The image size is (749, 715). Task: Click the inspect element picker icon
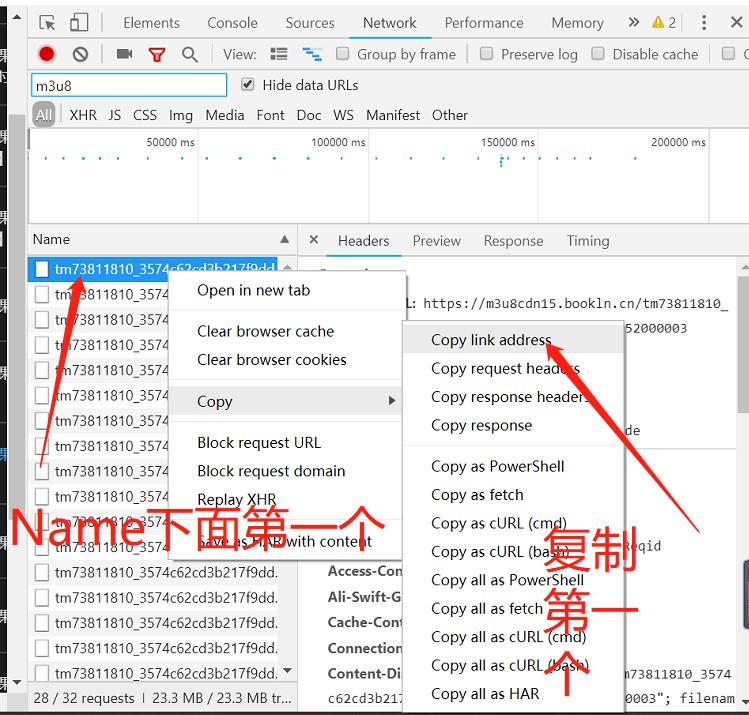47,22
